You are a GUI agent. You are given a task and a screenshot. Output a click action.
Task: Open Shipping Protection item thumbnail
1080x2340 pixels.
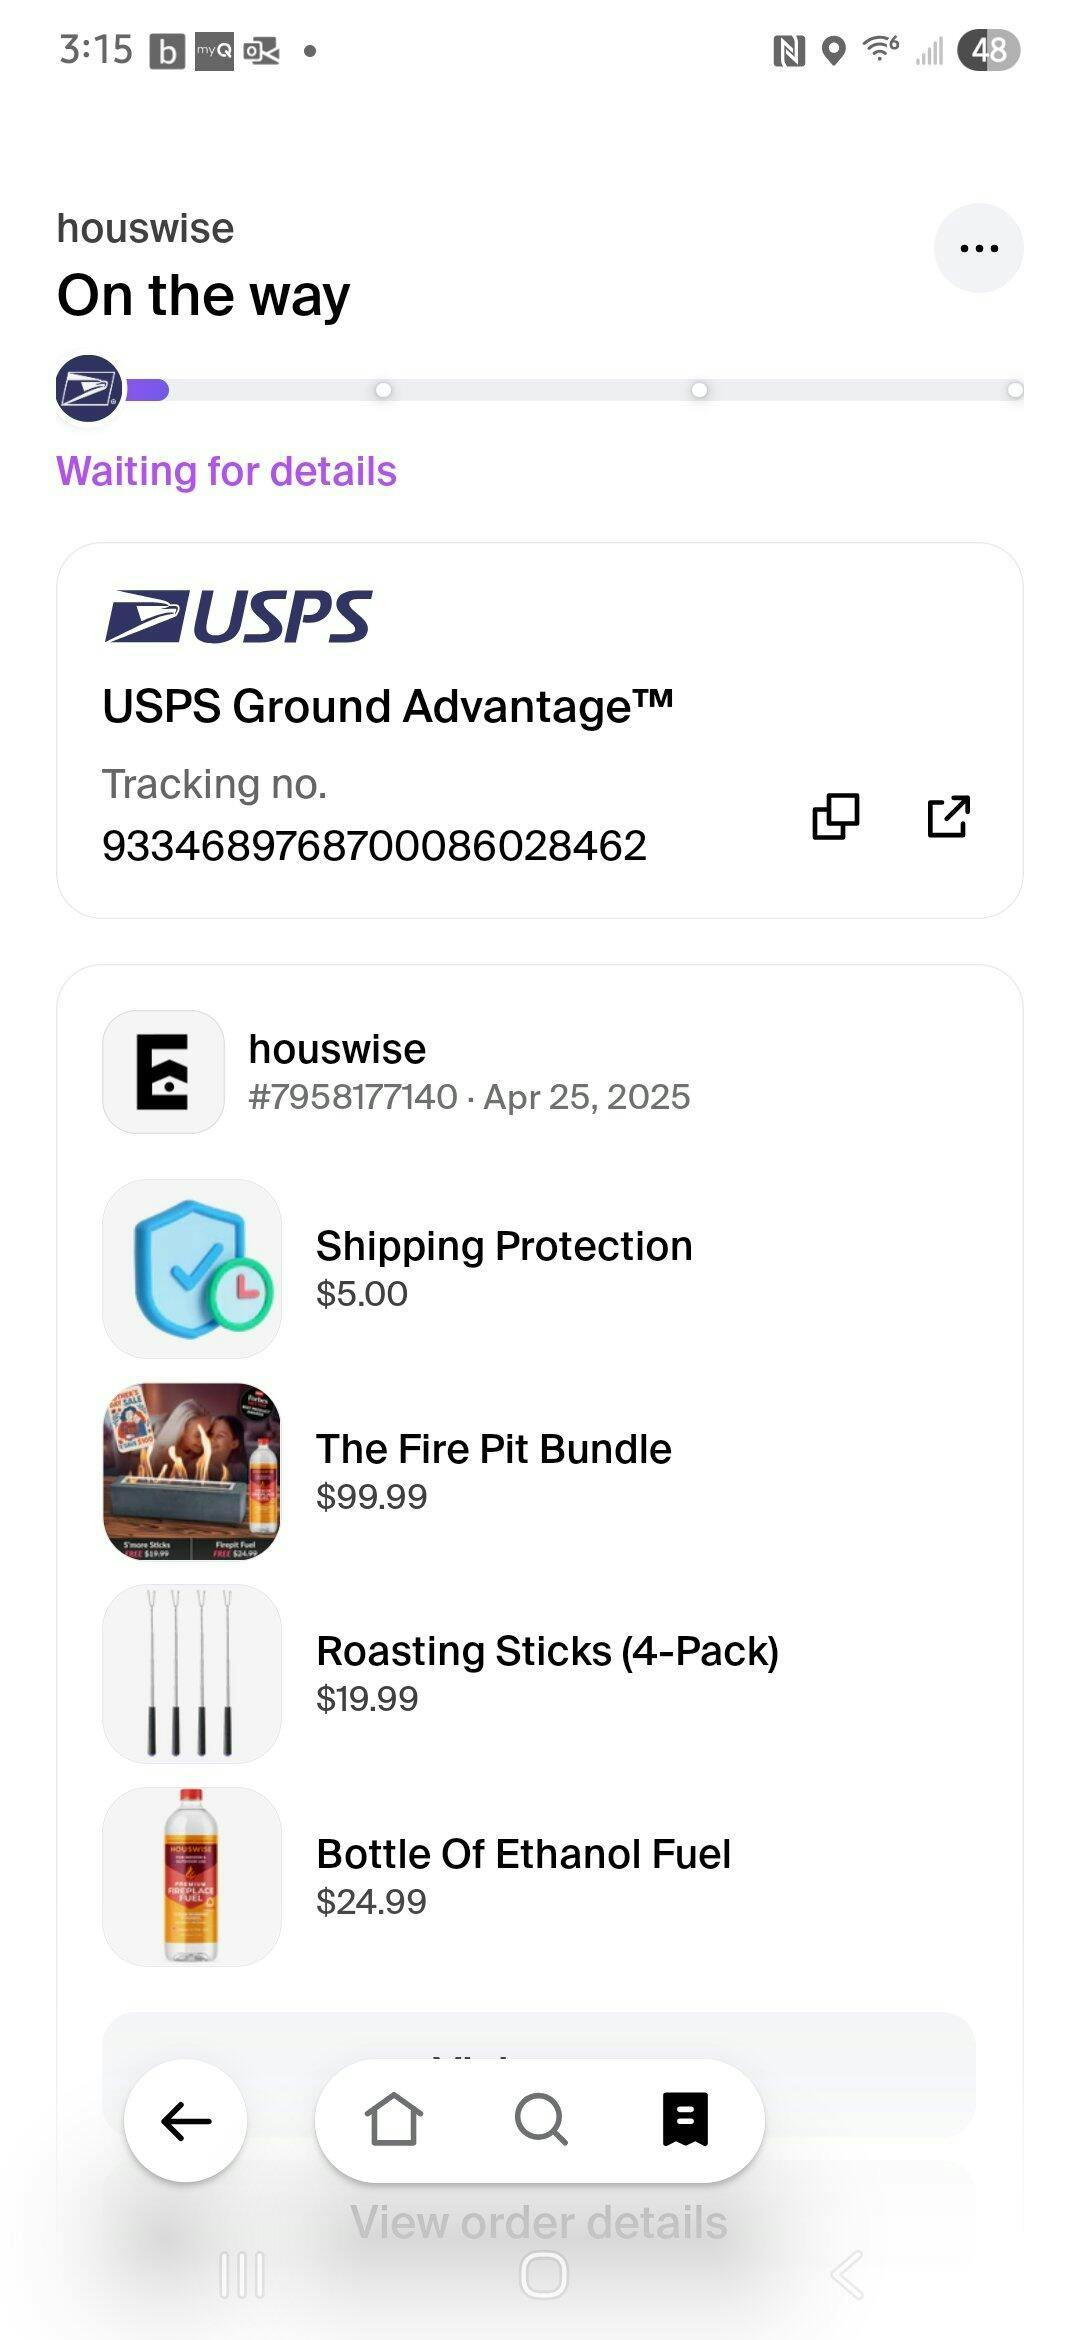point(192,1268)
